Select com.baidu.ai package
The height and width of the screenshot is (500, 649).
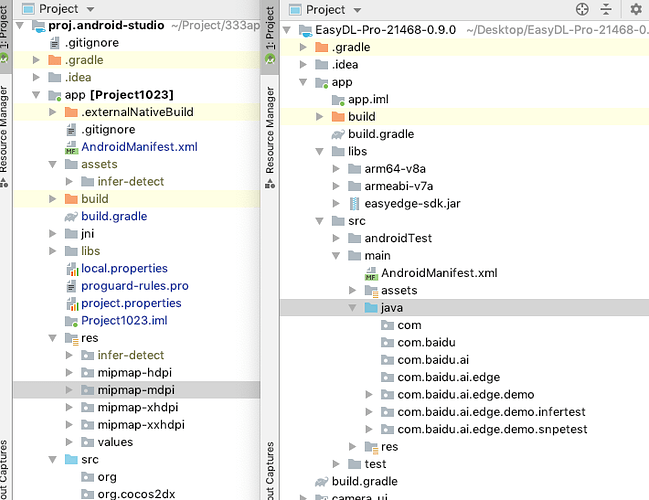(x=433, y=360)
